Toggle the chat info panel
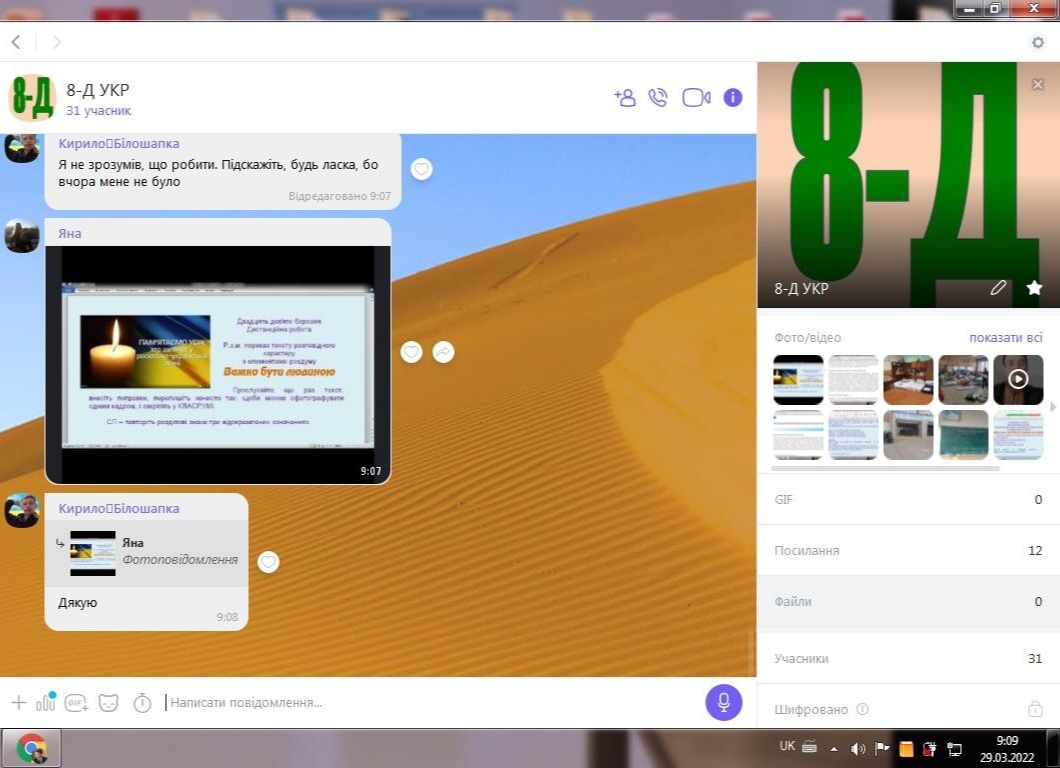The height and width of the screenshot is (768, 1060). coord(733,98)
